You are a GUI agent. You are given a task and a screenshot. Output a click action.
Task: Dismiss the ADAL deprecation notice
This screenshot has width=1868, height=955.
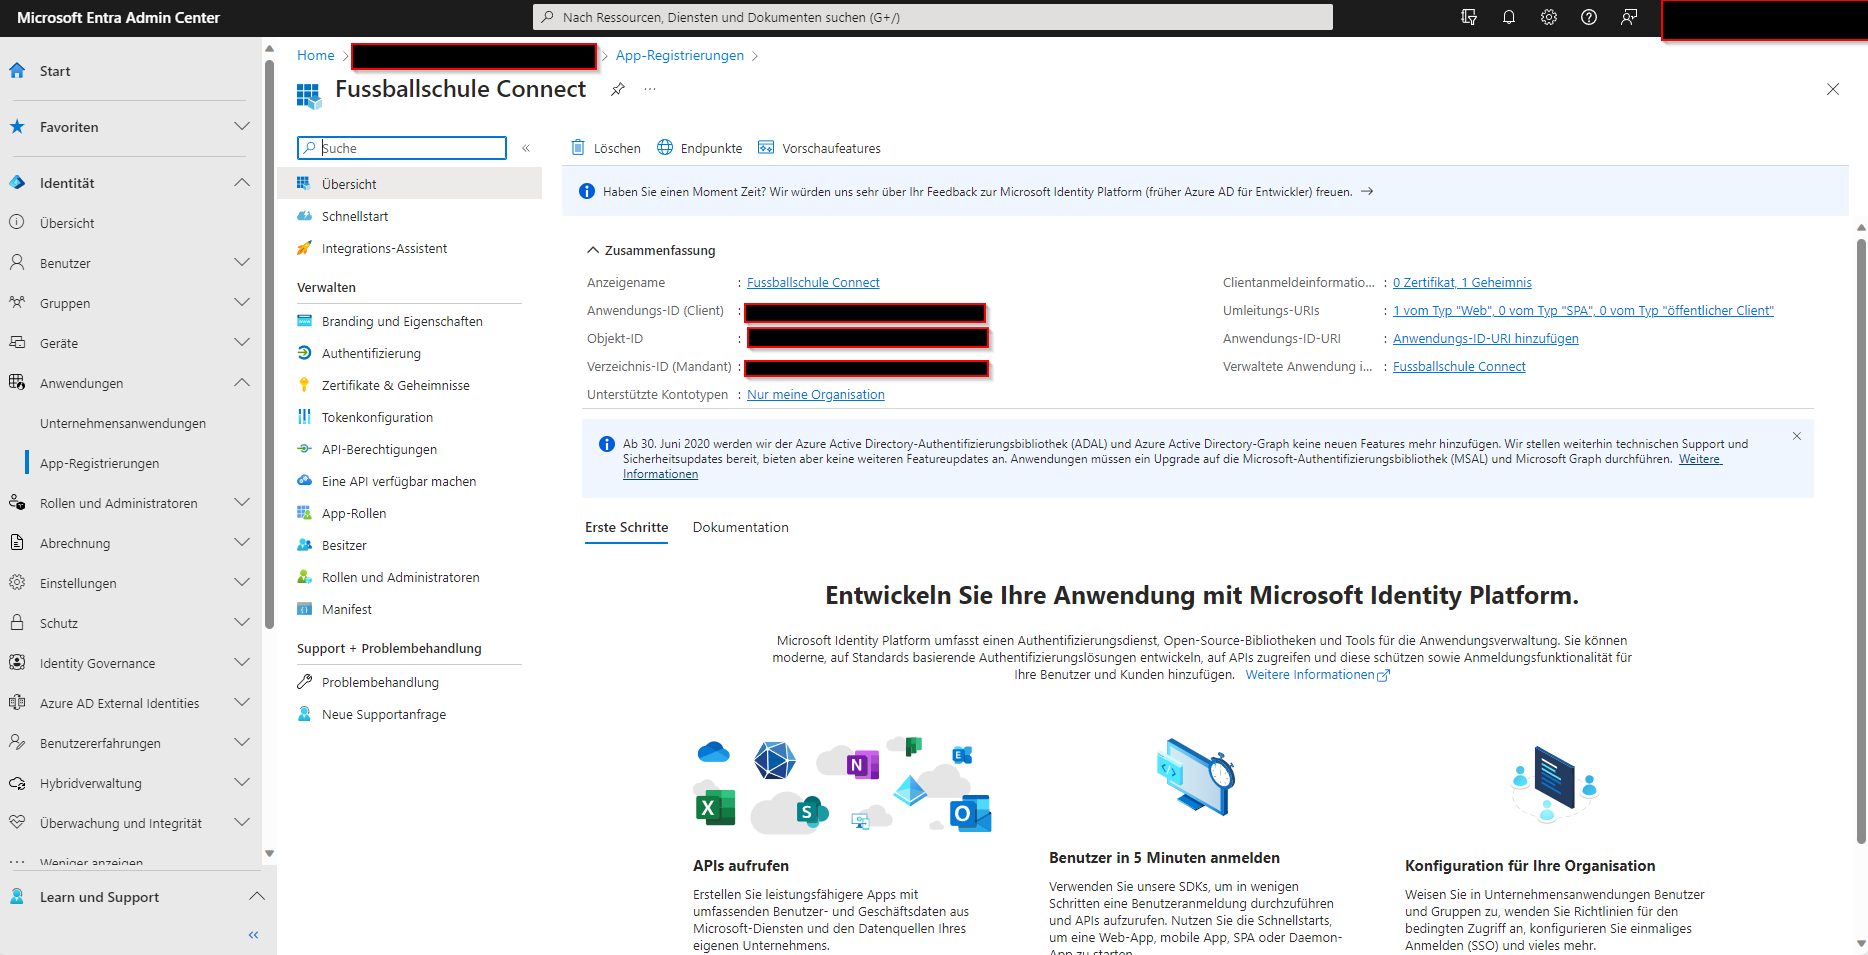point(1797,436)
